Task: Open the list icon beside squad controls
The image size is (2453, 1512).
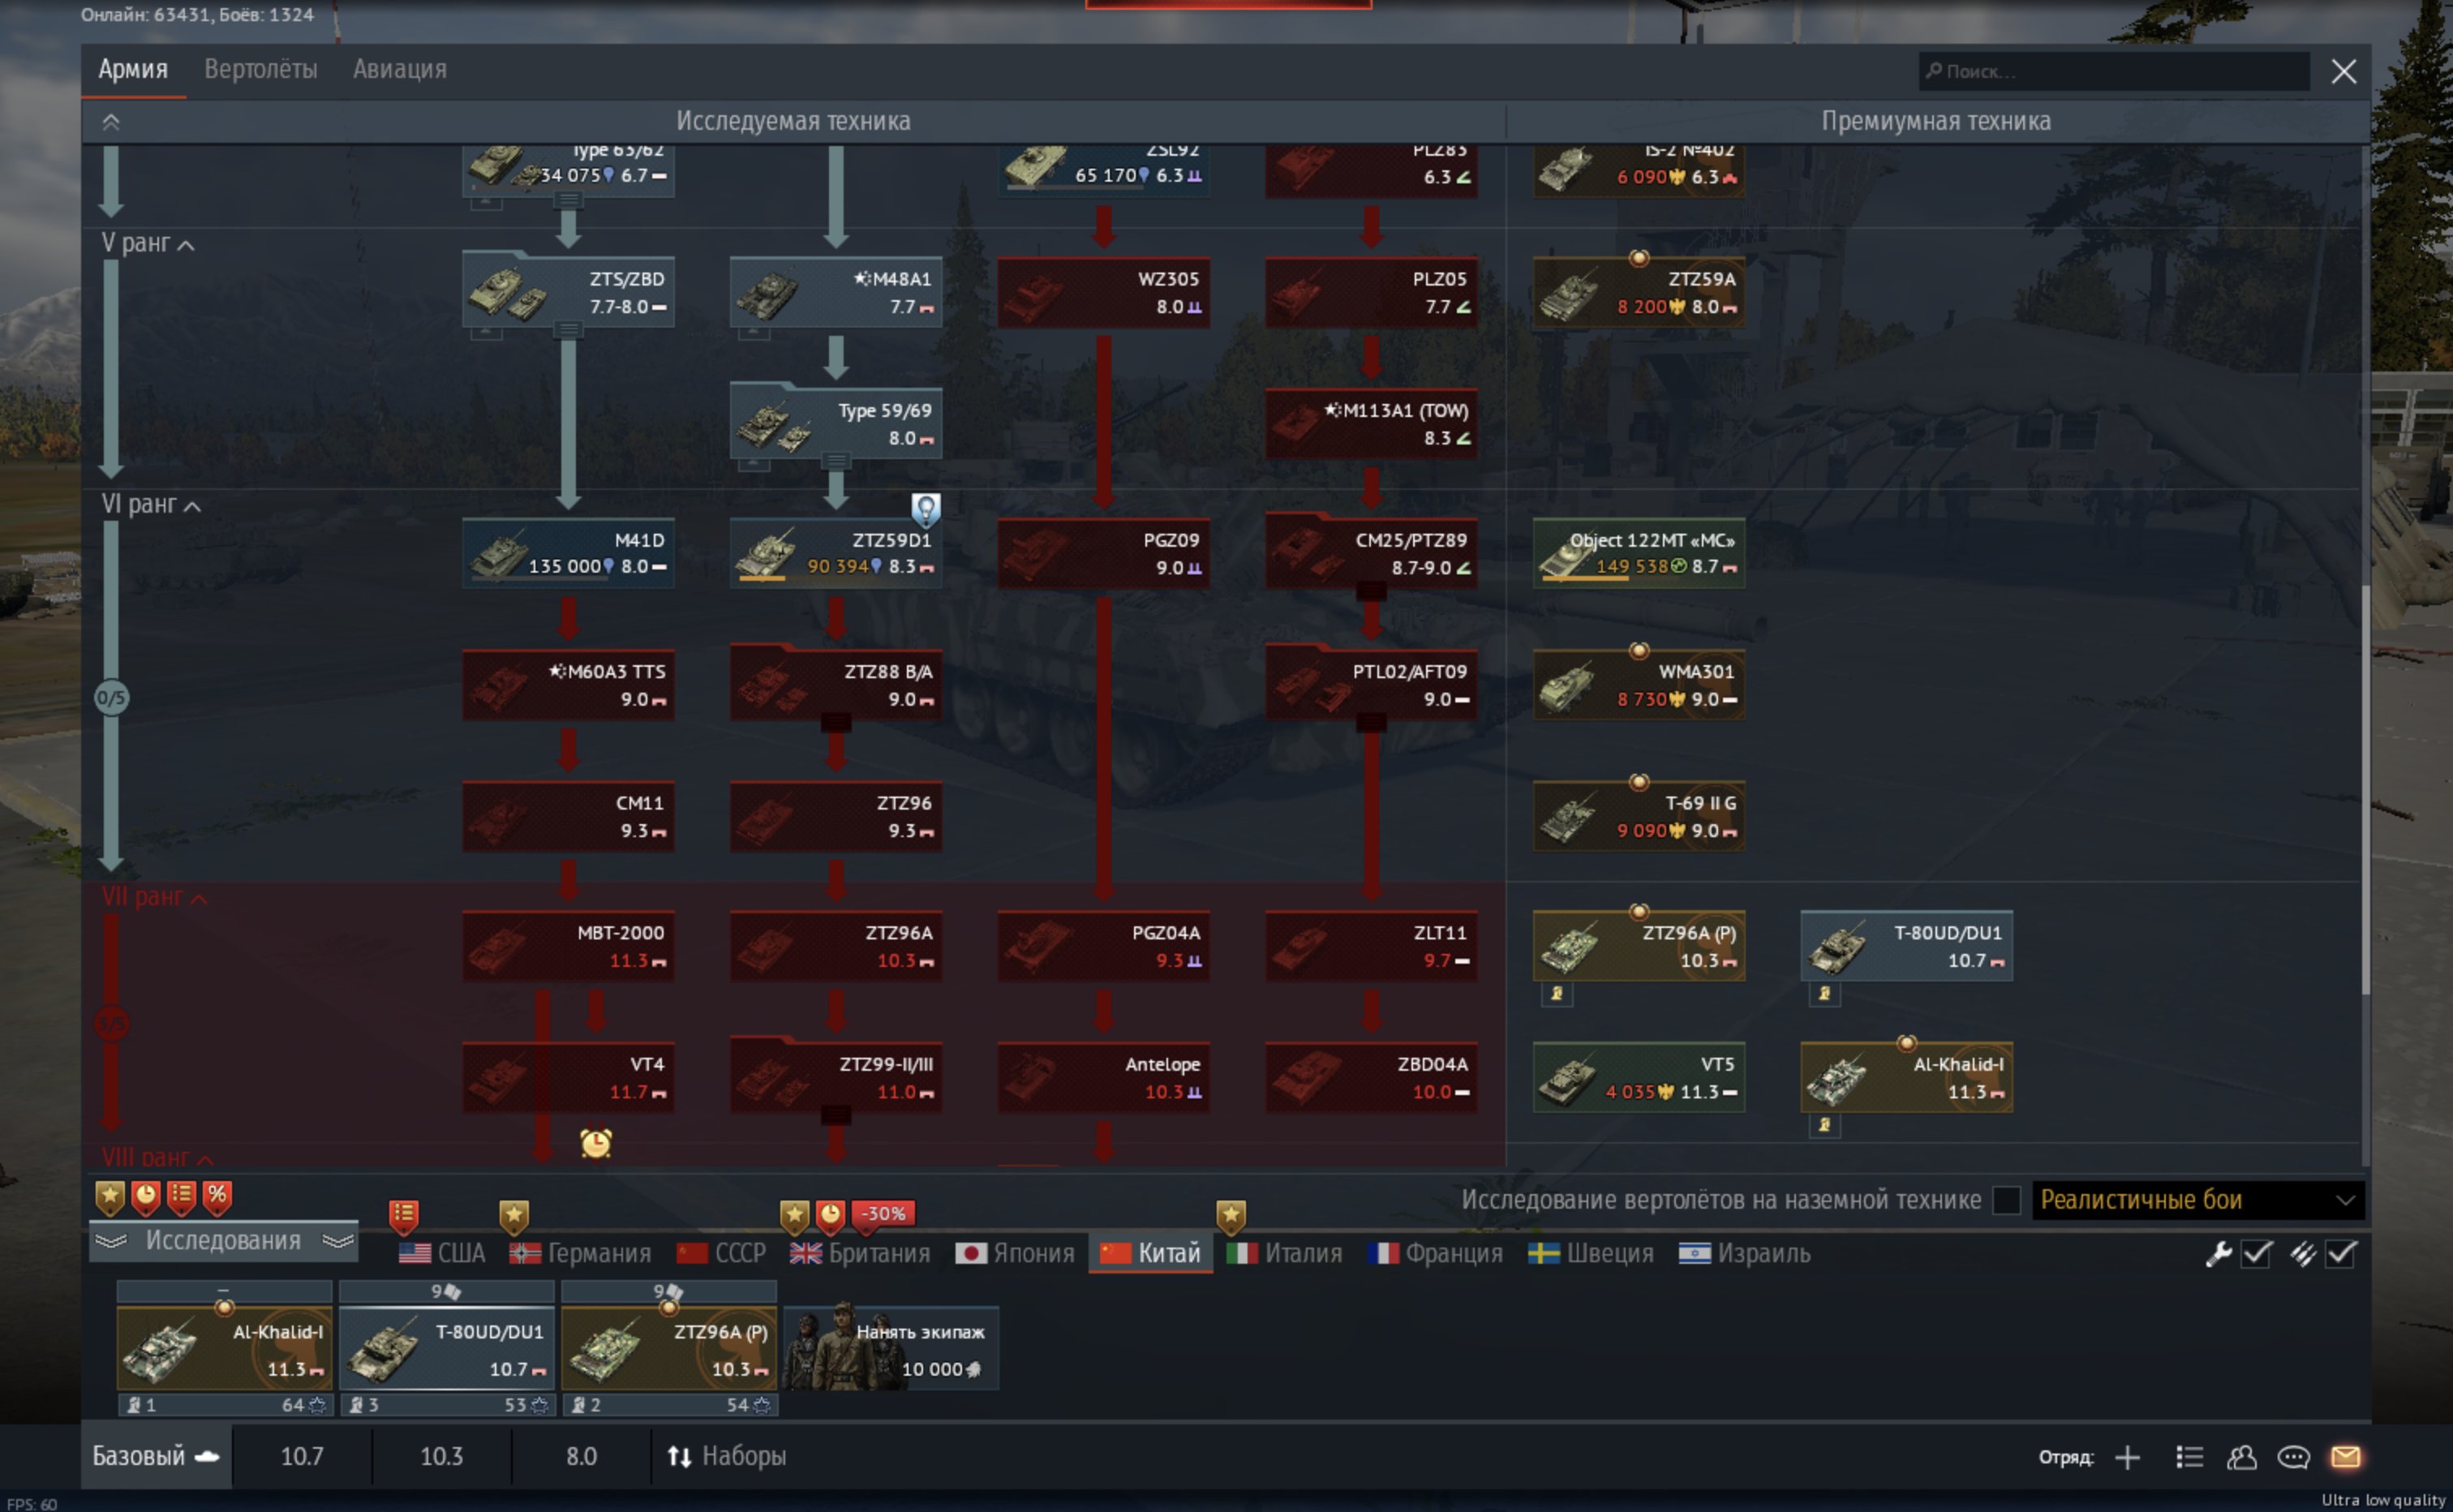Action: pyautogui.click(x=2189, y=1457)
